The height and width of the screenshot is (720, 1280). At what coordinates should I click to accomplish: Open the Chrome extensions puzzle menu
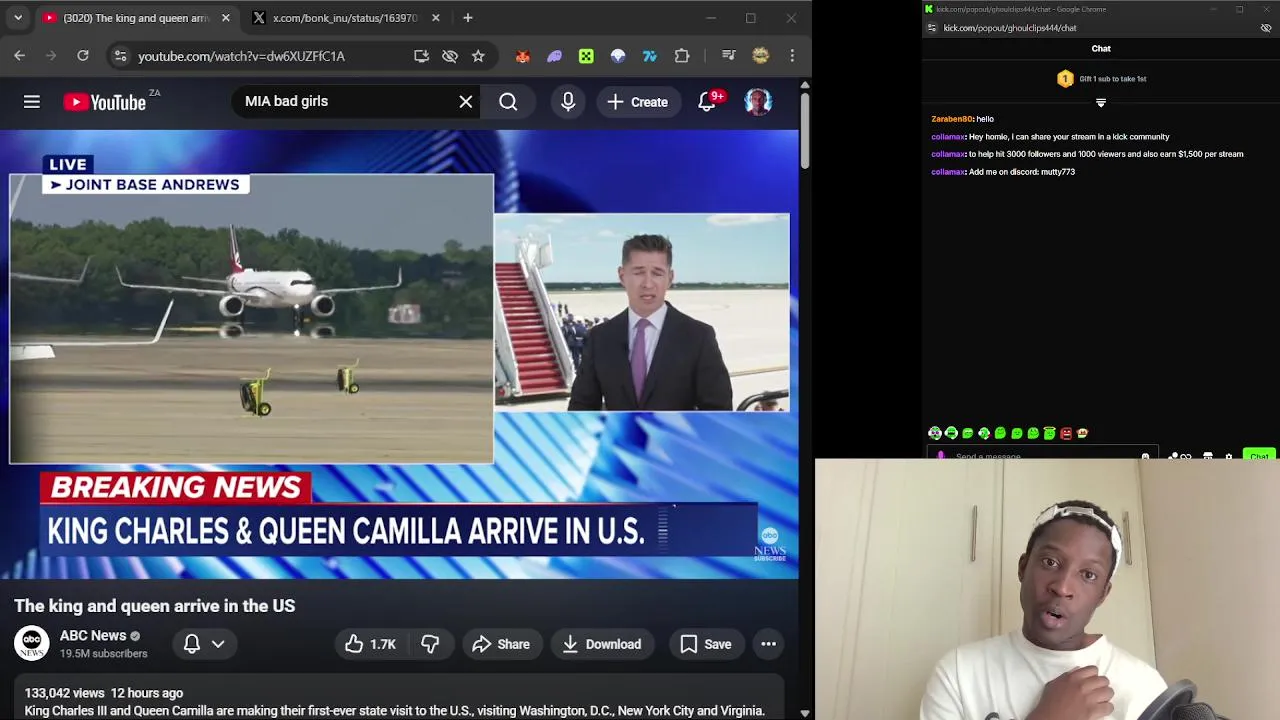682,56
